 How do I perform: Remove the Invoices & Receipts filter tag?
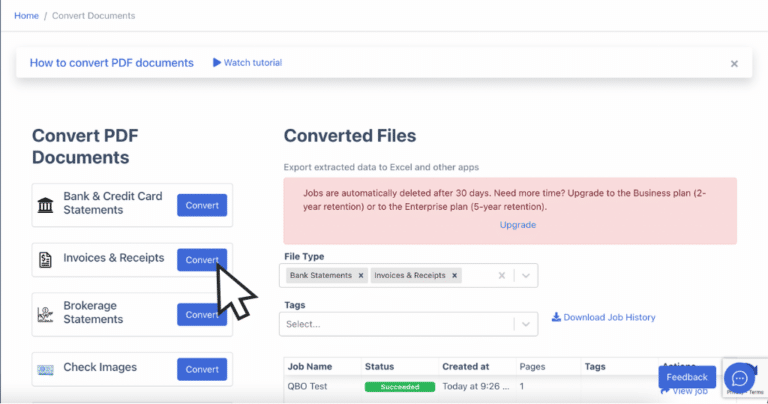(455, 275)
